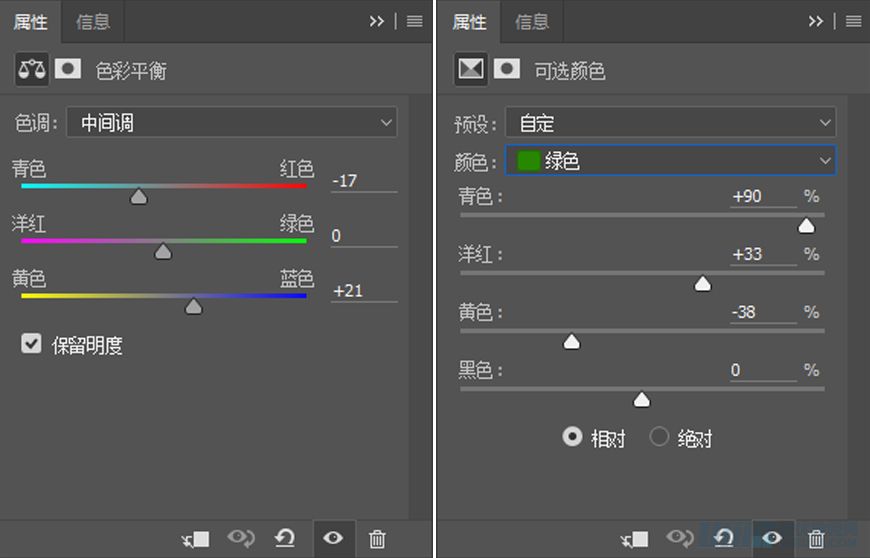Delete the Selective Color adjustment layer
The height and width of the screenshot is (558, 870).
point(816,539)
